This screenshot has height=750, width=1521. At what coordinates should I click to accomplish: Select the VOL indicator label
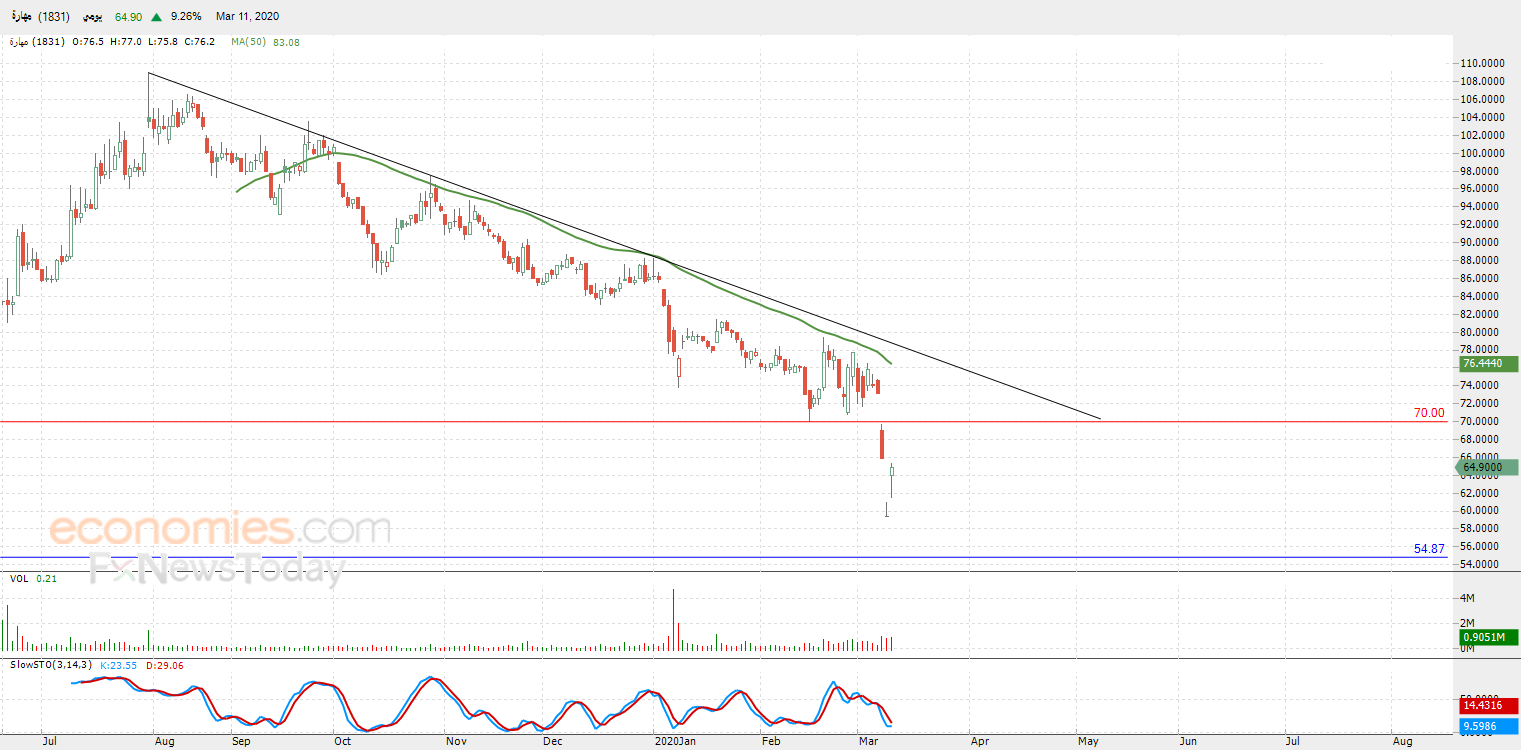coord(20,578)
